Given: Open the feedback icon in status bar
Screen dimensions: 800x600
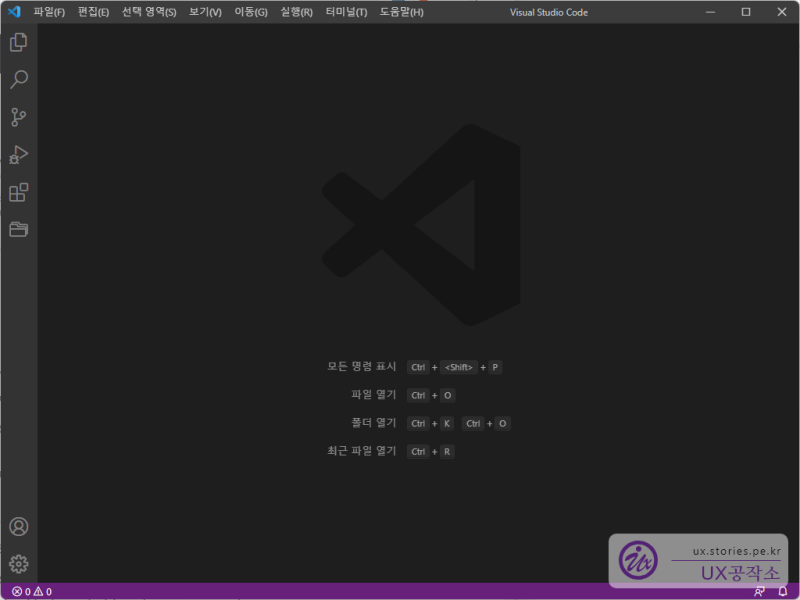Looking at the screenshot, I should pos(759,592).
